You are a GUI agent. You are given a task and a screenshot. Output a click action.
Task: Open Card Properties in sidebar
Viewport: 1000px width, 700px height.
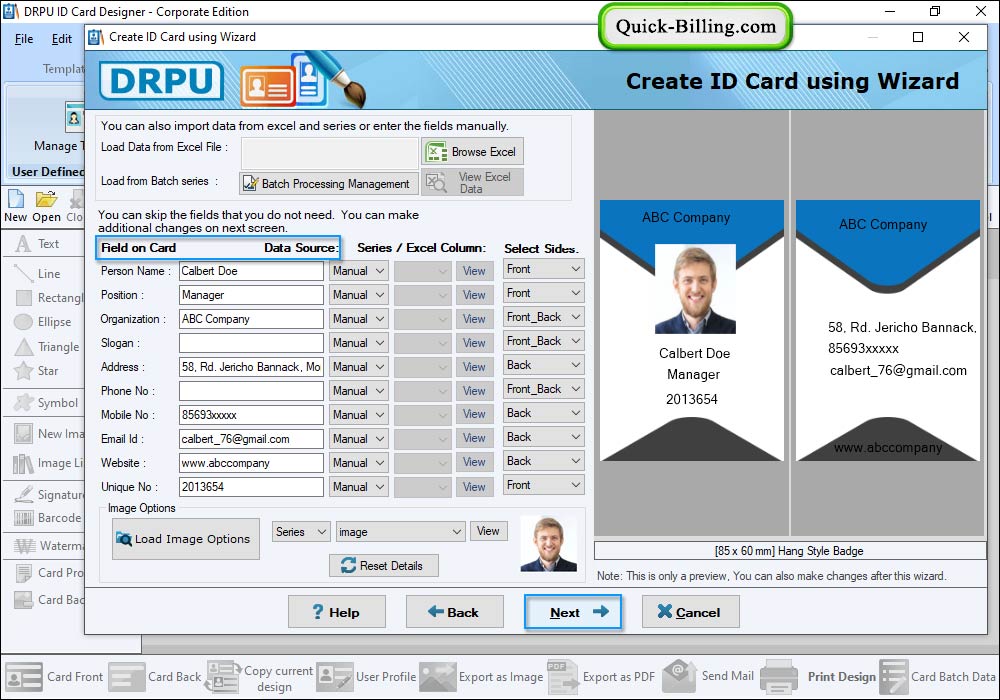pyautogui.click(x=49, y=572)
